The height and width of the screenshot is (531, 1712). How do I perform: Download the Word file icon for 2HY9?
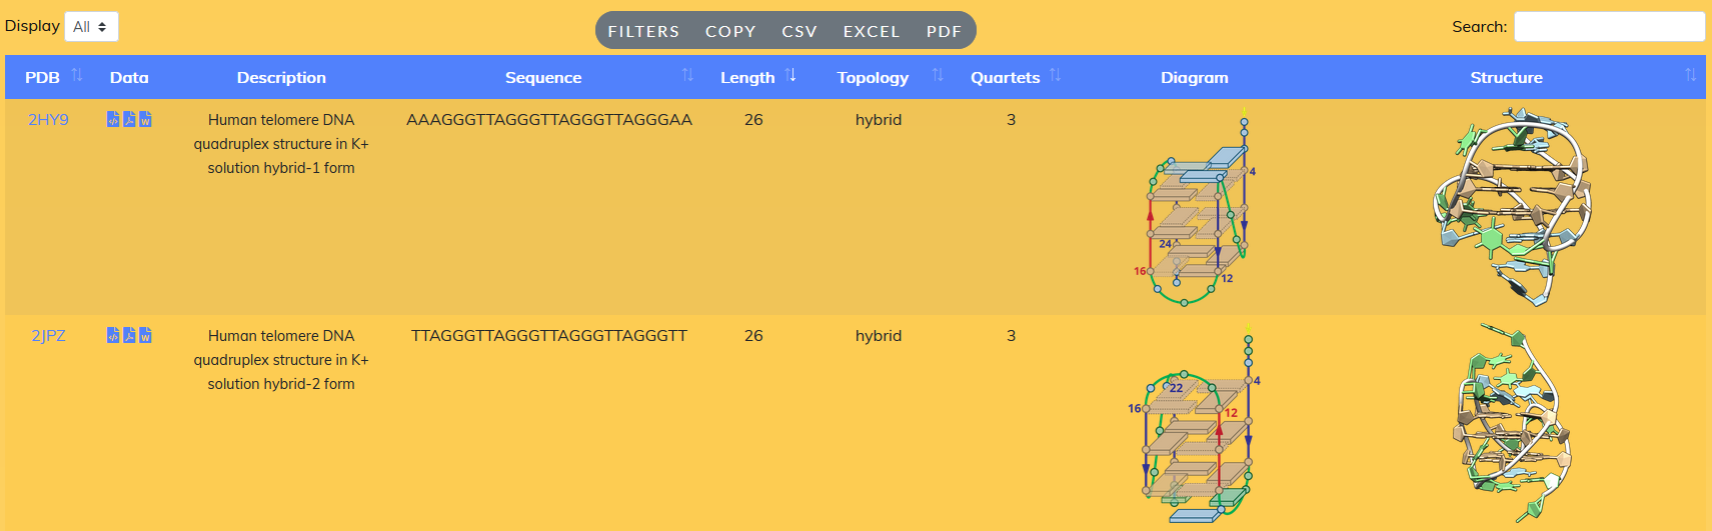click(x=145, y=119)
